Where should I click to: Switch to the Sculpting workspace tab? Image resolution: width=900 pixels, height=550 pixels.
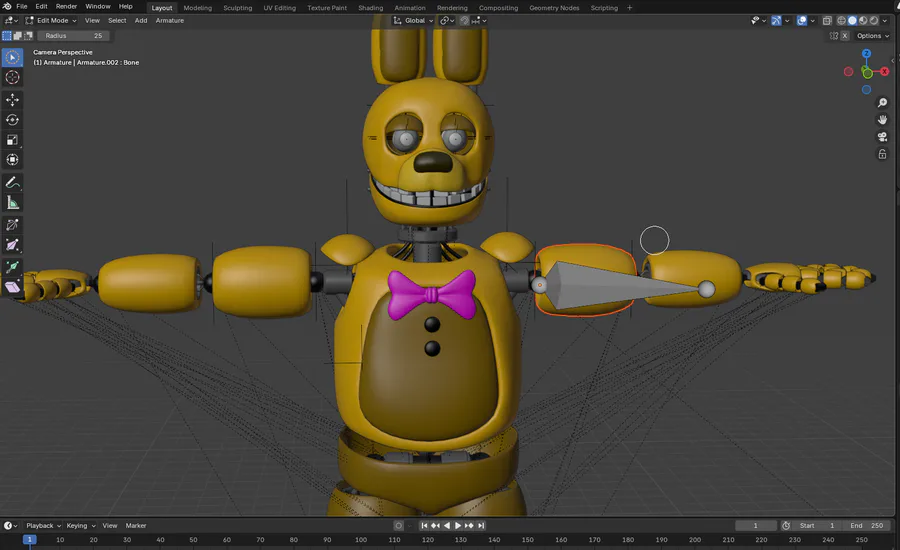[238, 8]
